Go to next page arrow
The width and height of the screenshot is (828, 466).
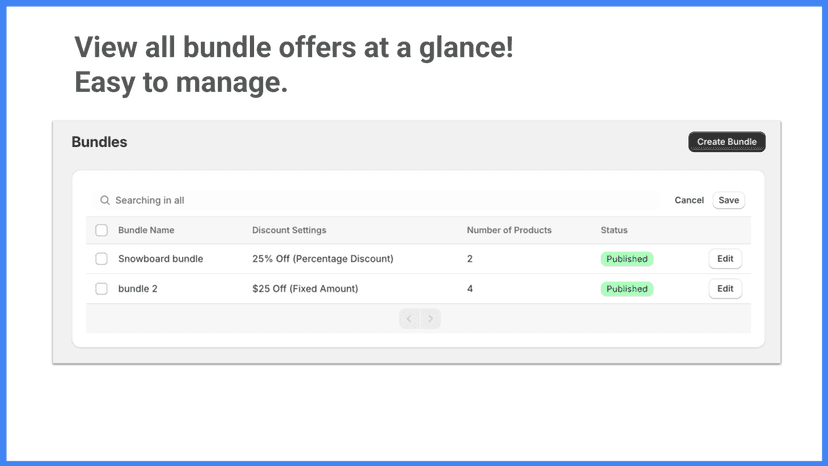(430, 319)
